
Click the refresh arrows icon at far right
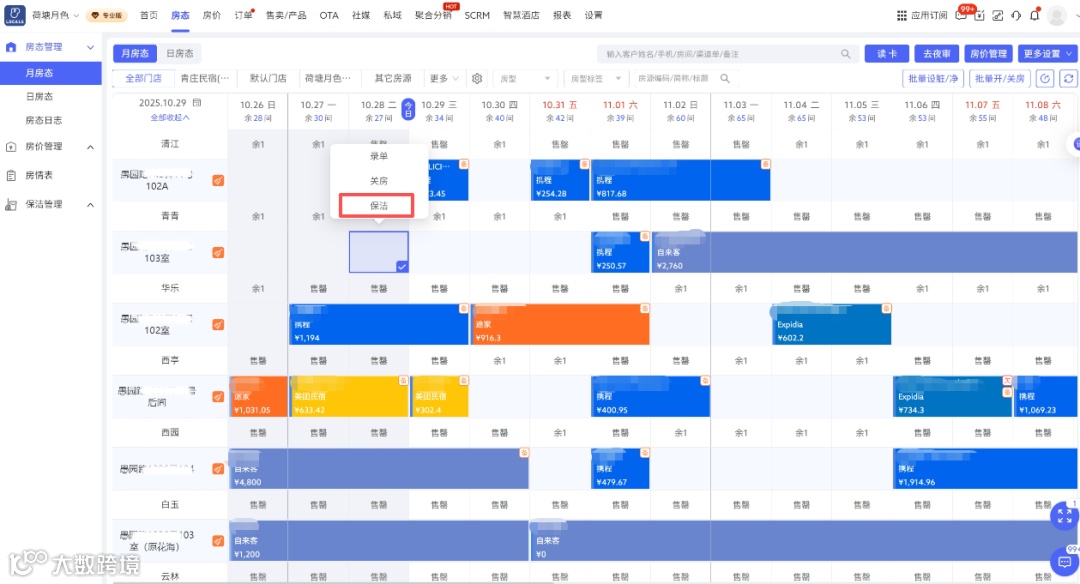(x=1068, y=79)
